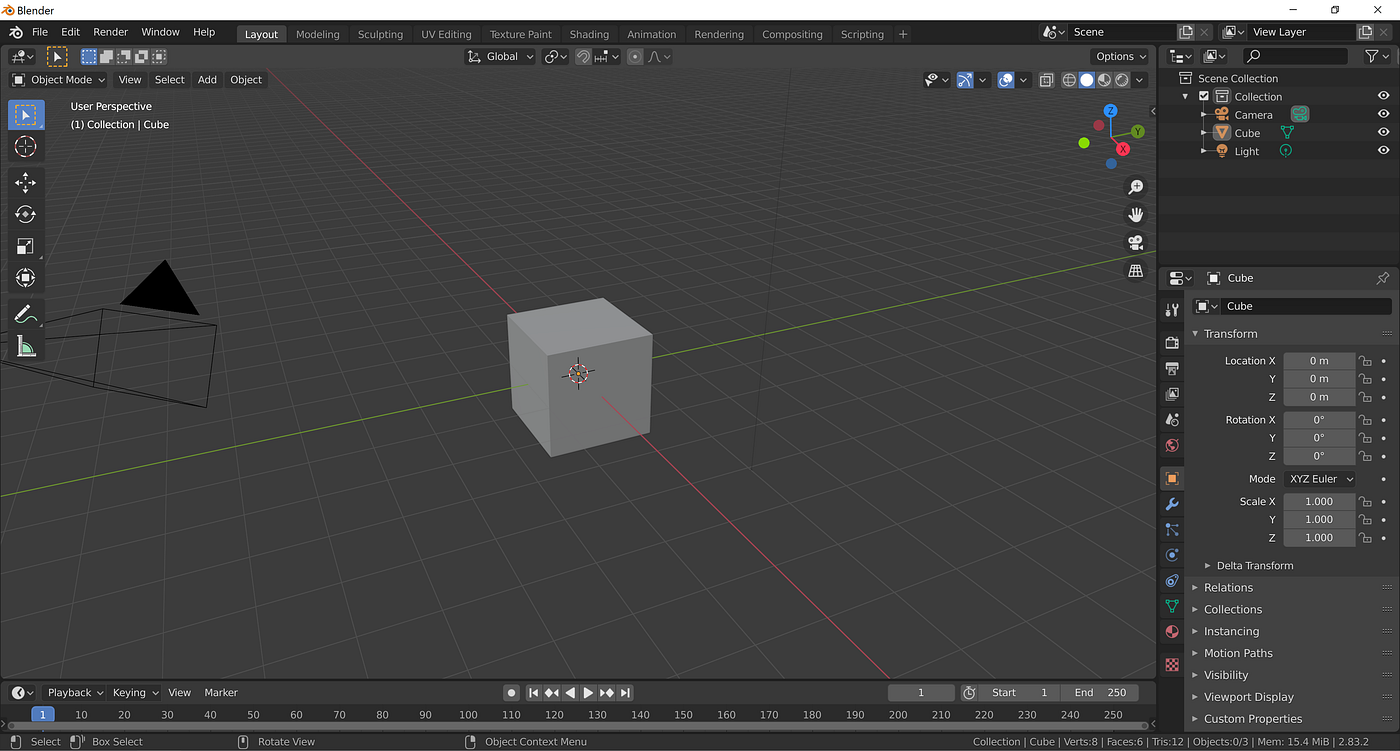Expand the Cube tree item arrow

pos(1204,133)
